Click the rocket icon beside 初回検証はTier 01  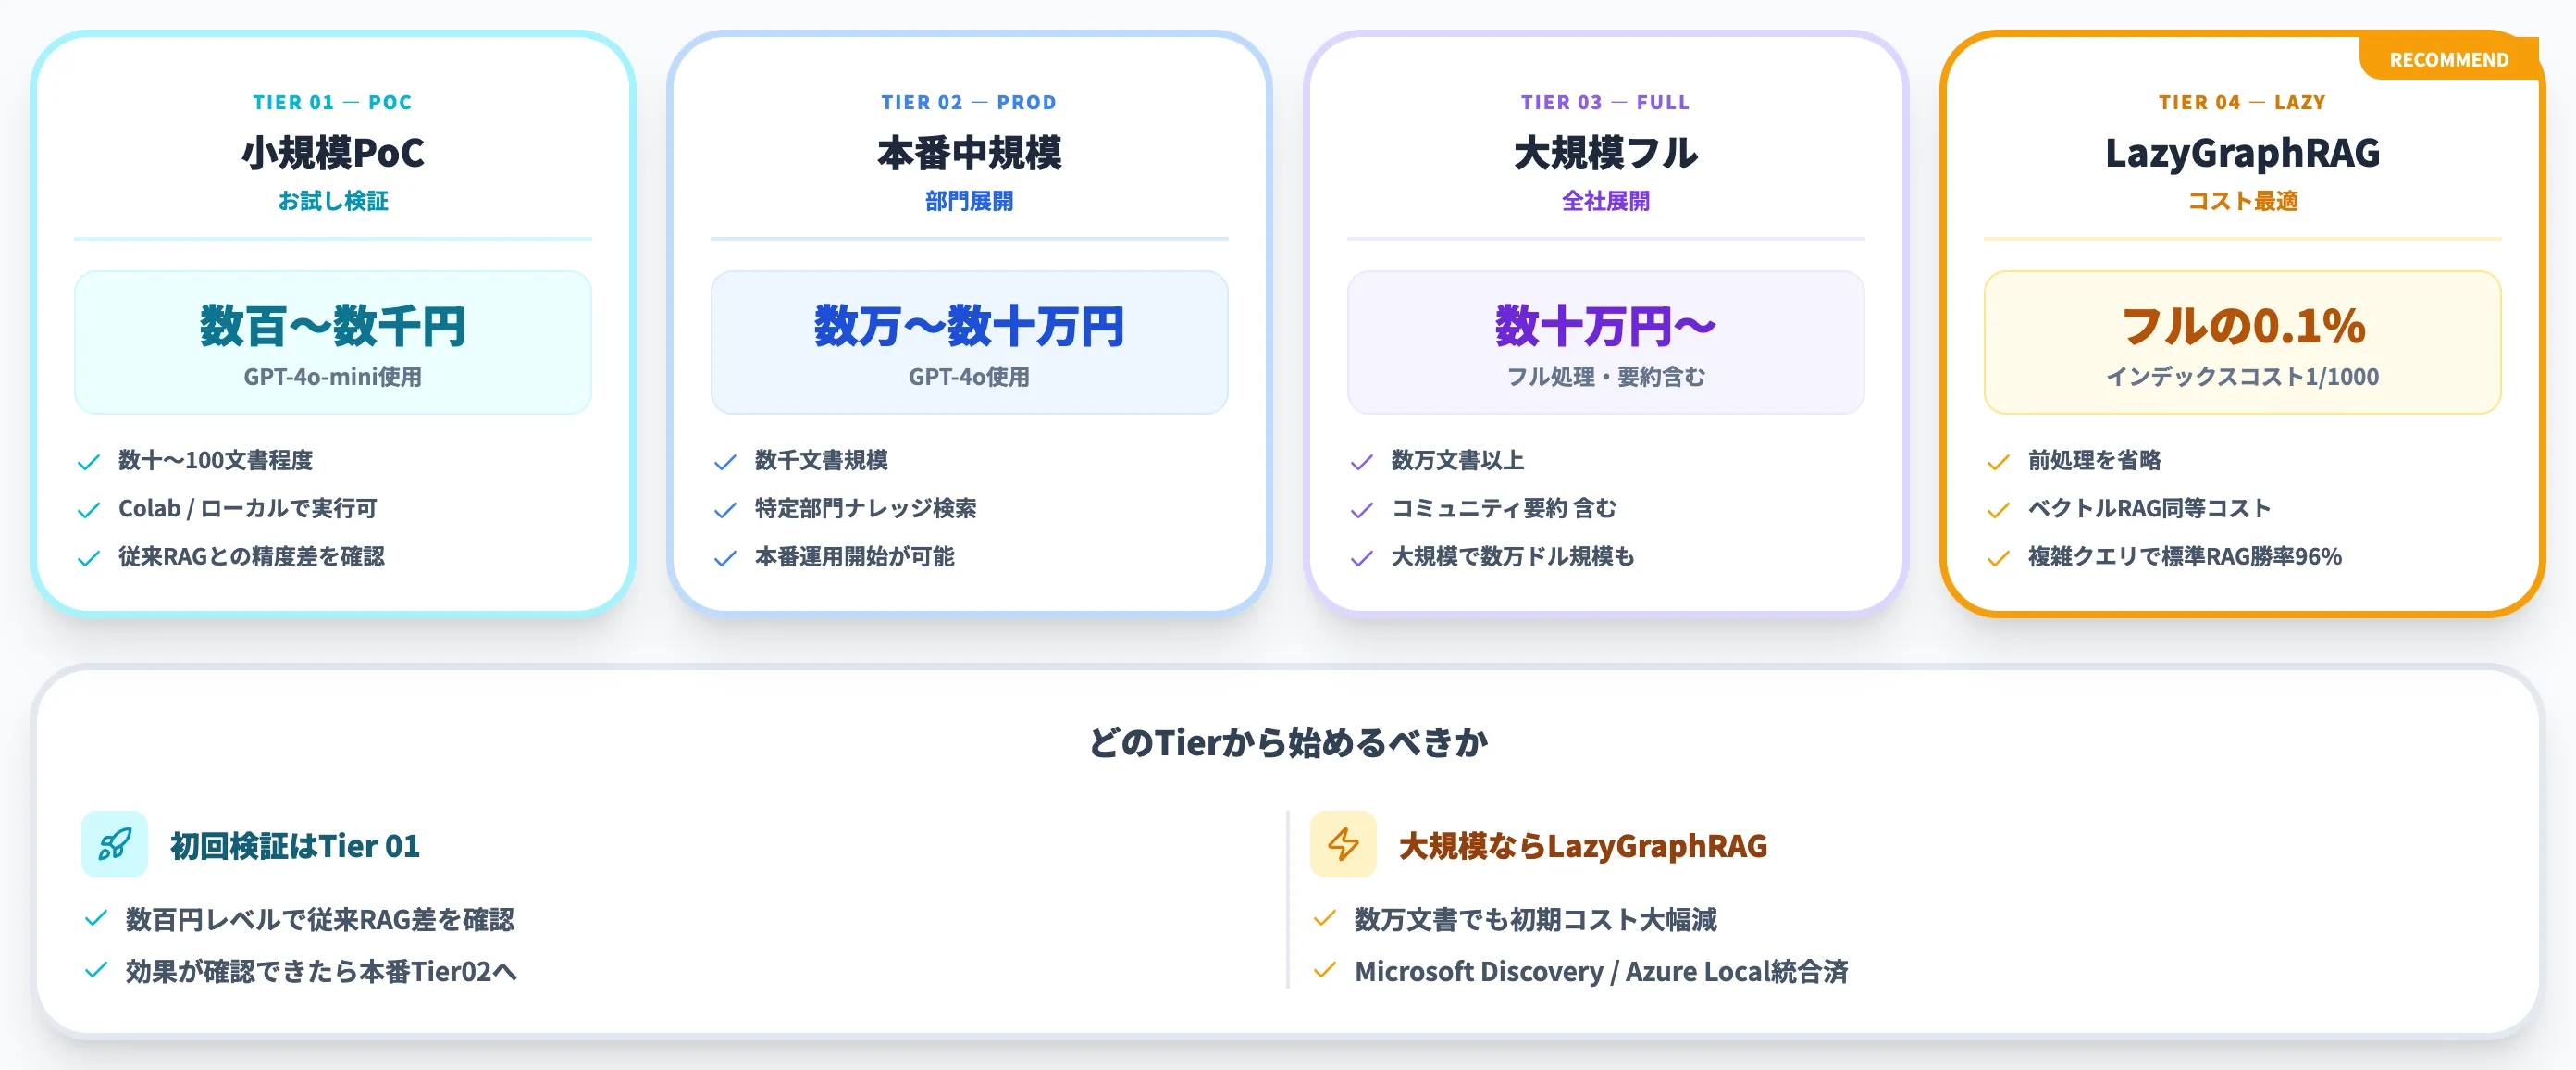point(114,844)
